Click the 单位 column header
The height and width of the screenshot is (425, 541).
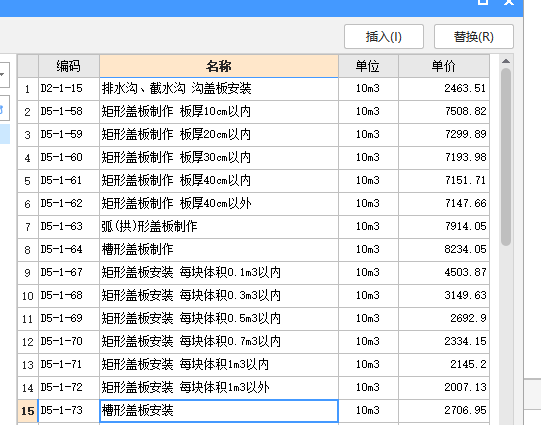click(368, 66)
